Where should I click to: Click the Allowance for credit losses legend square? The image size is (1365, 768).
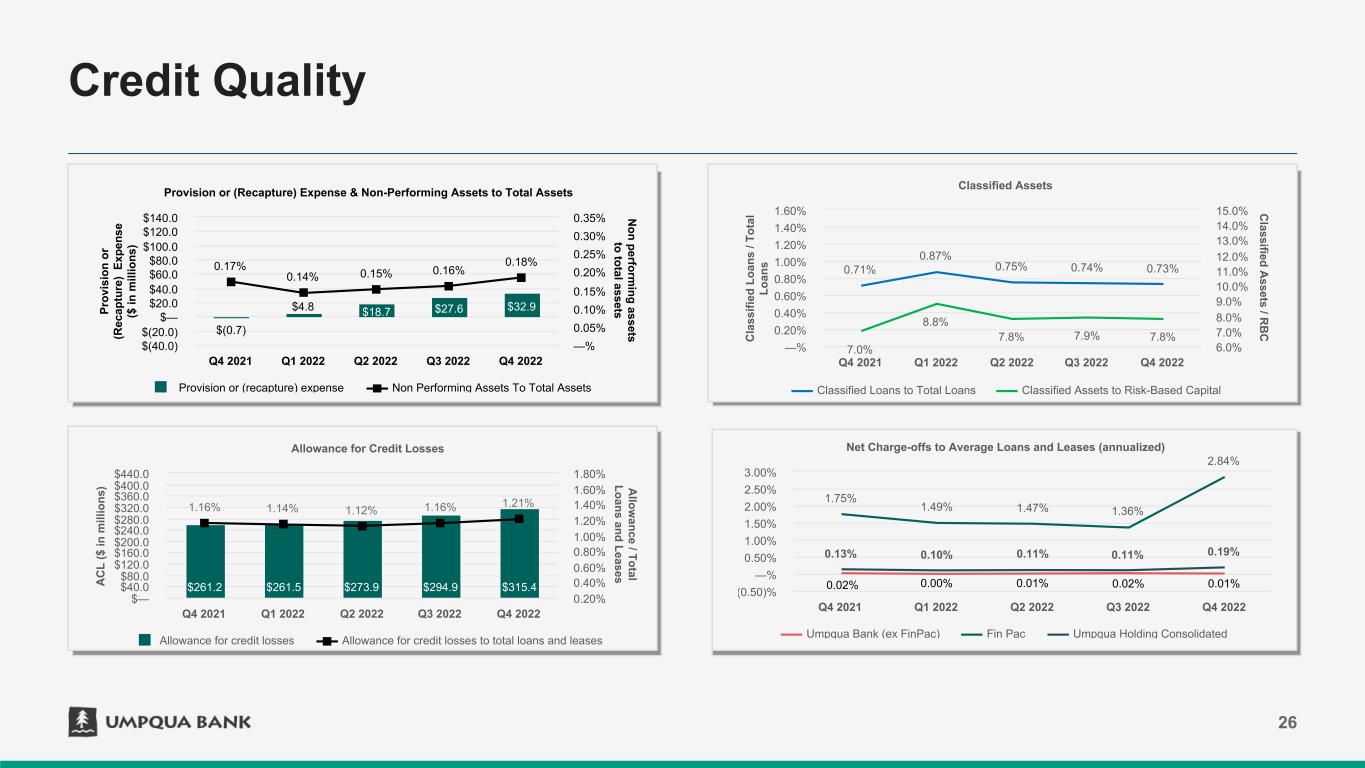tap(145, 640)
